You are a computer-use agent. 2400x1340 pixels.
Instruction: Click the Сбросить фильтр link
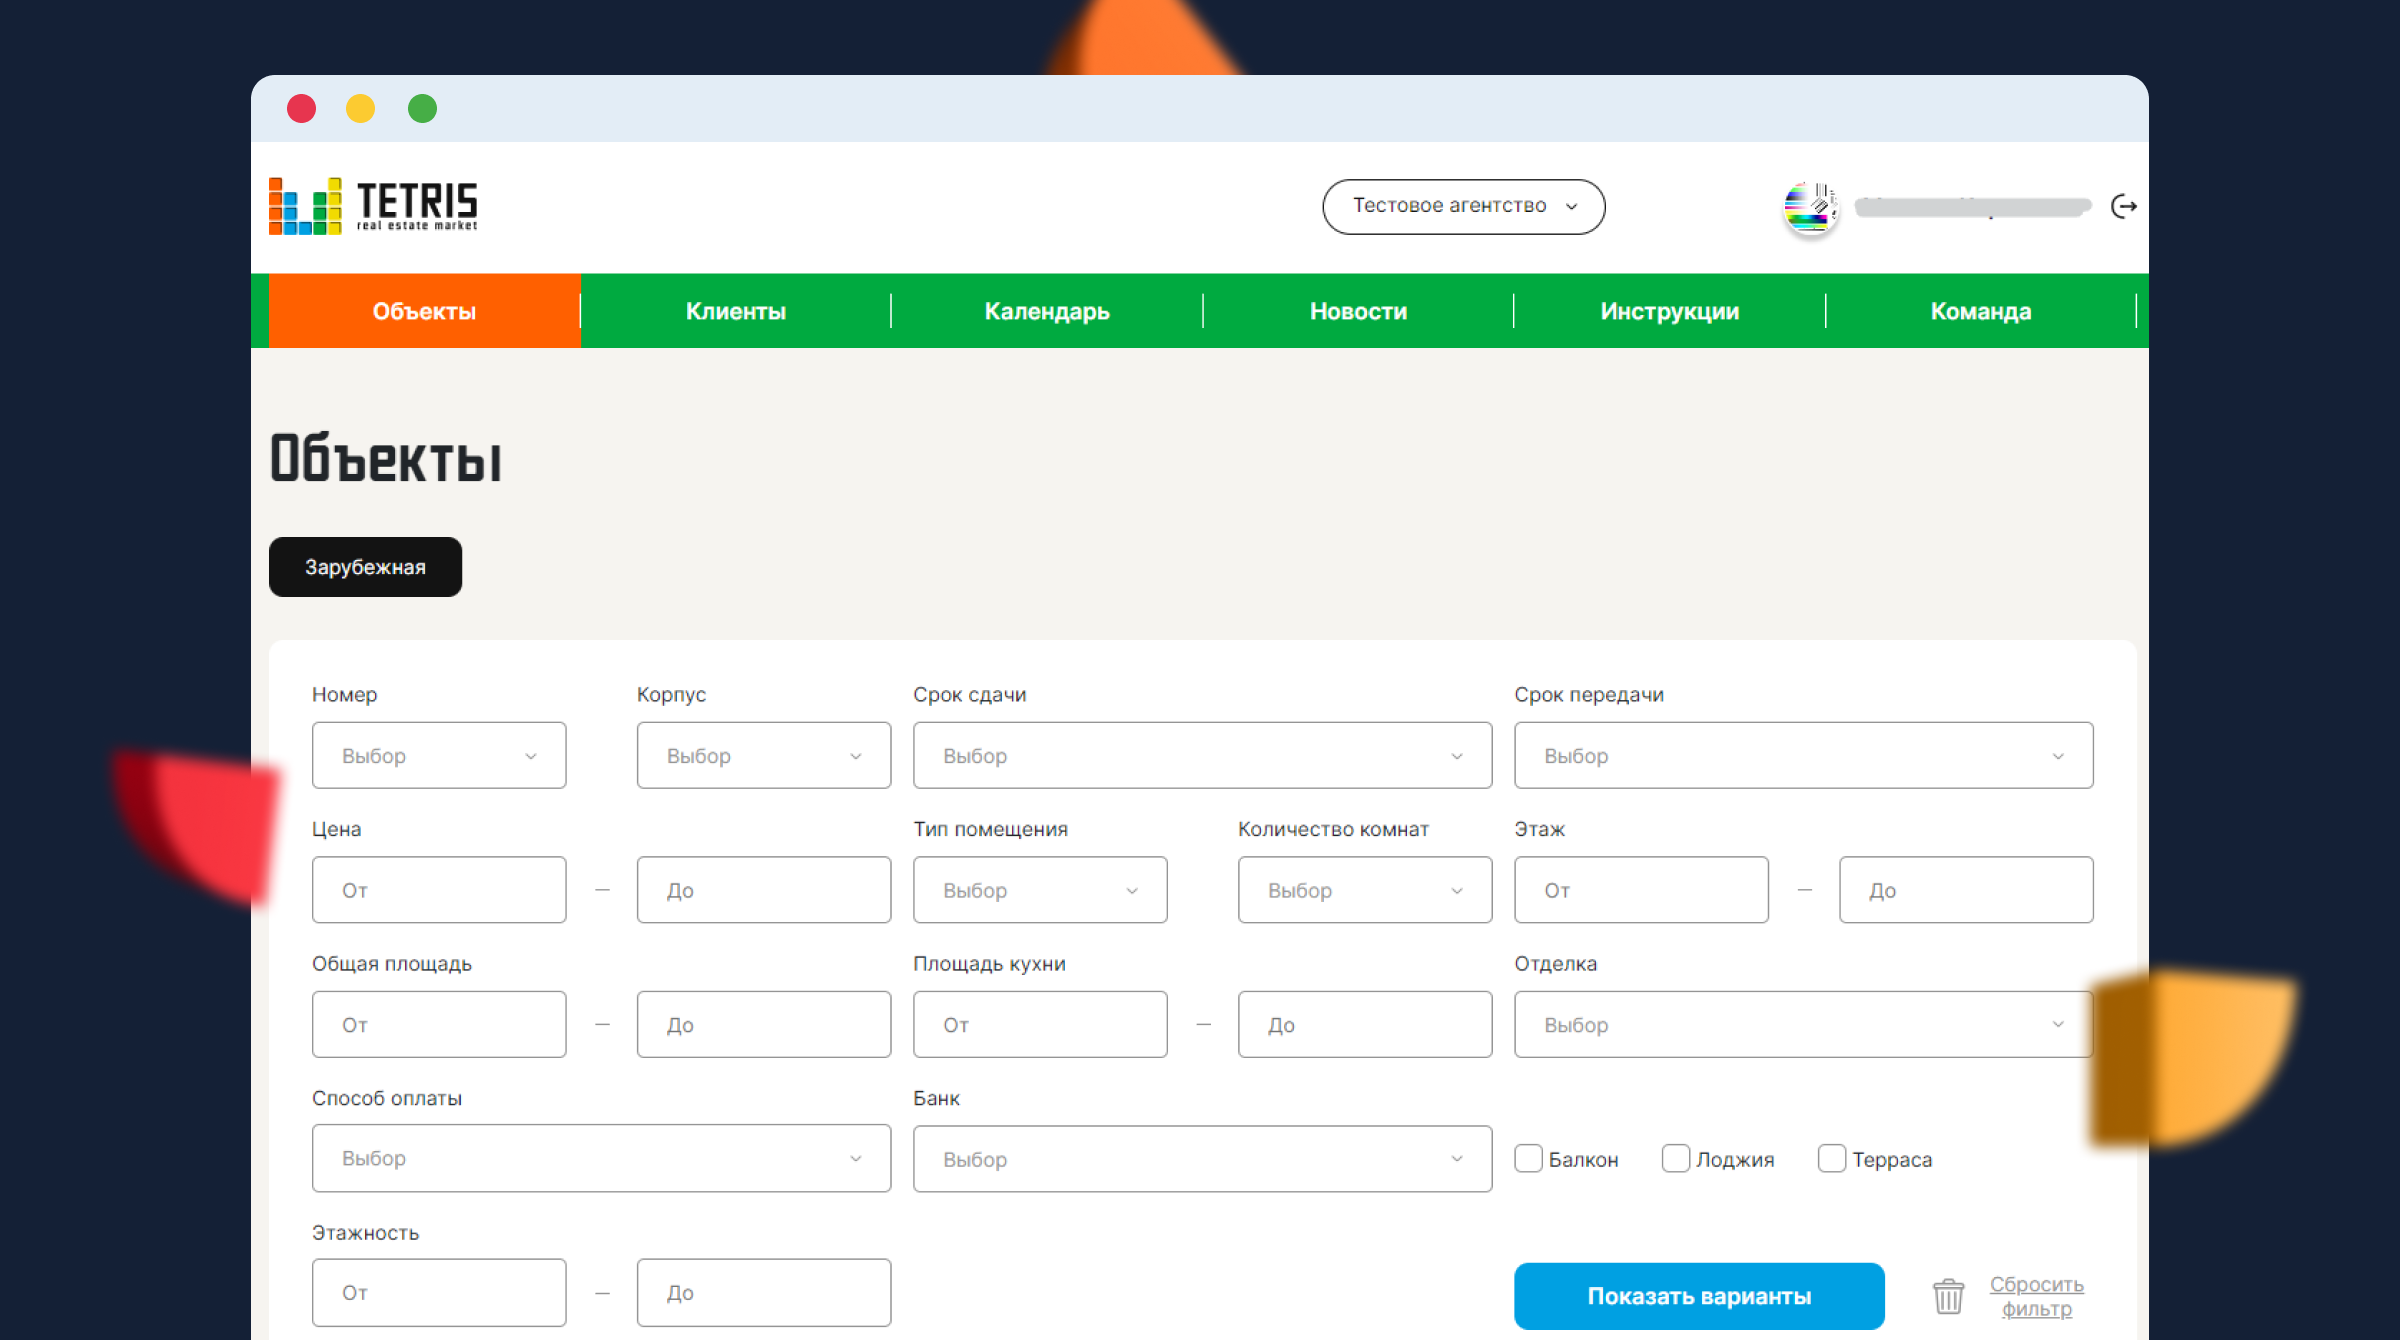click(x=2036, y=1296)
